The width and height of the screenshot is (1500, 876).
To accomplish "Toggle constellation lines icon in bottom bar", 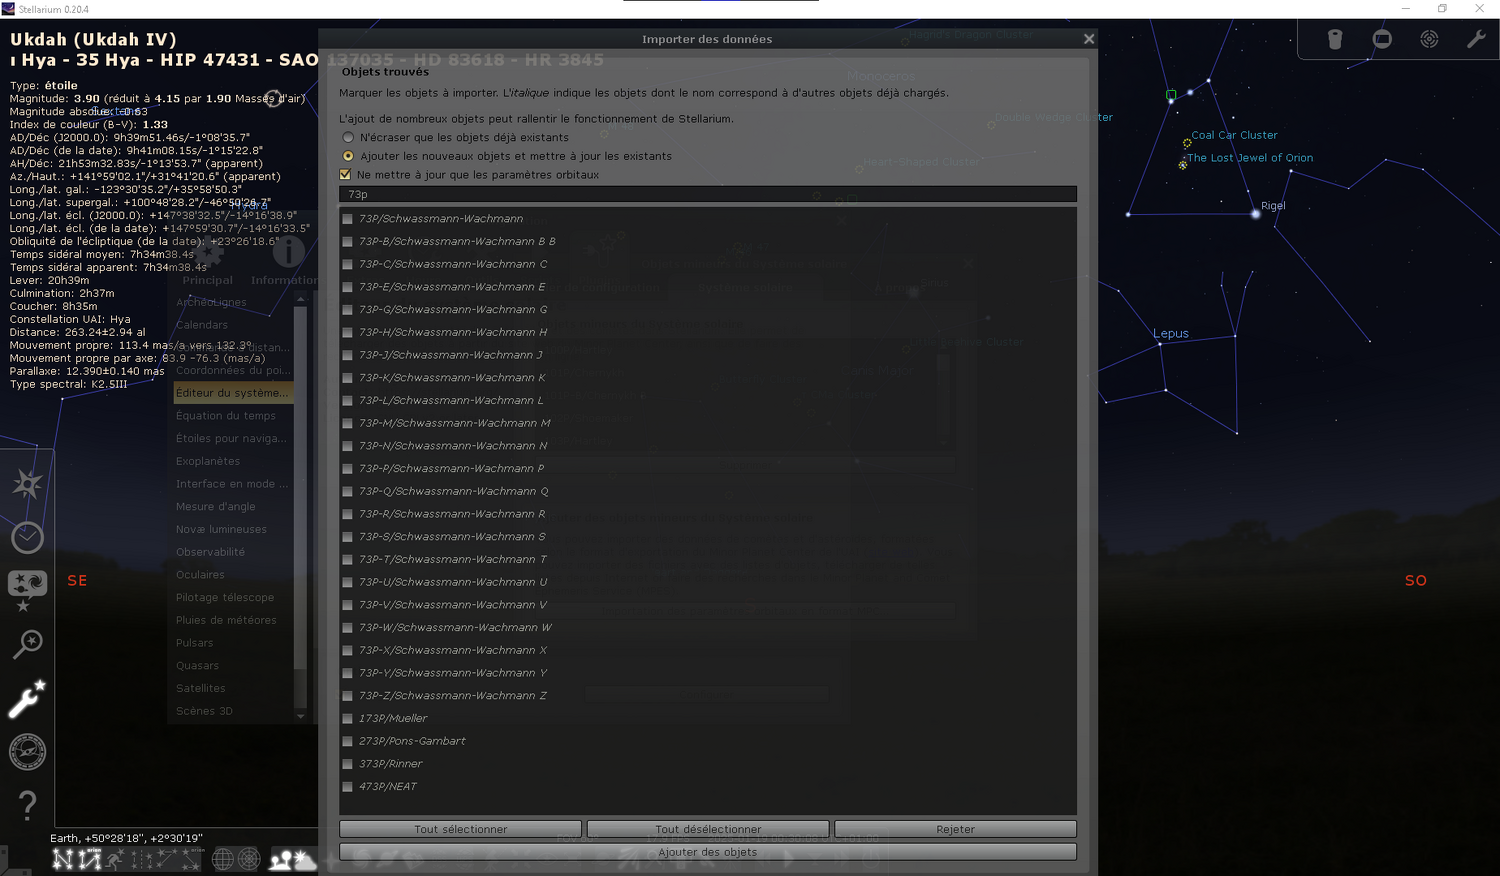I will pyautogui.click(x=63, y=859).
